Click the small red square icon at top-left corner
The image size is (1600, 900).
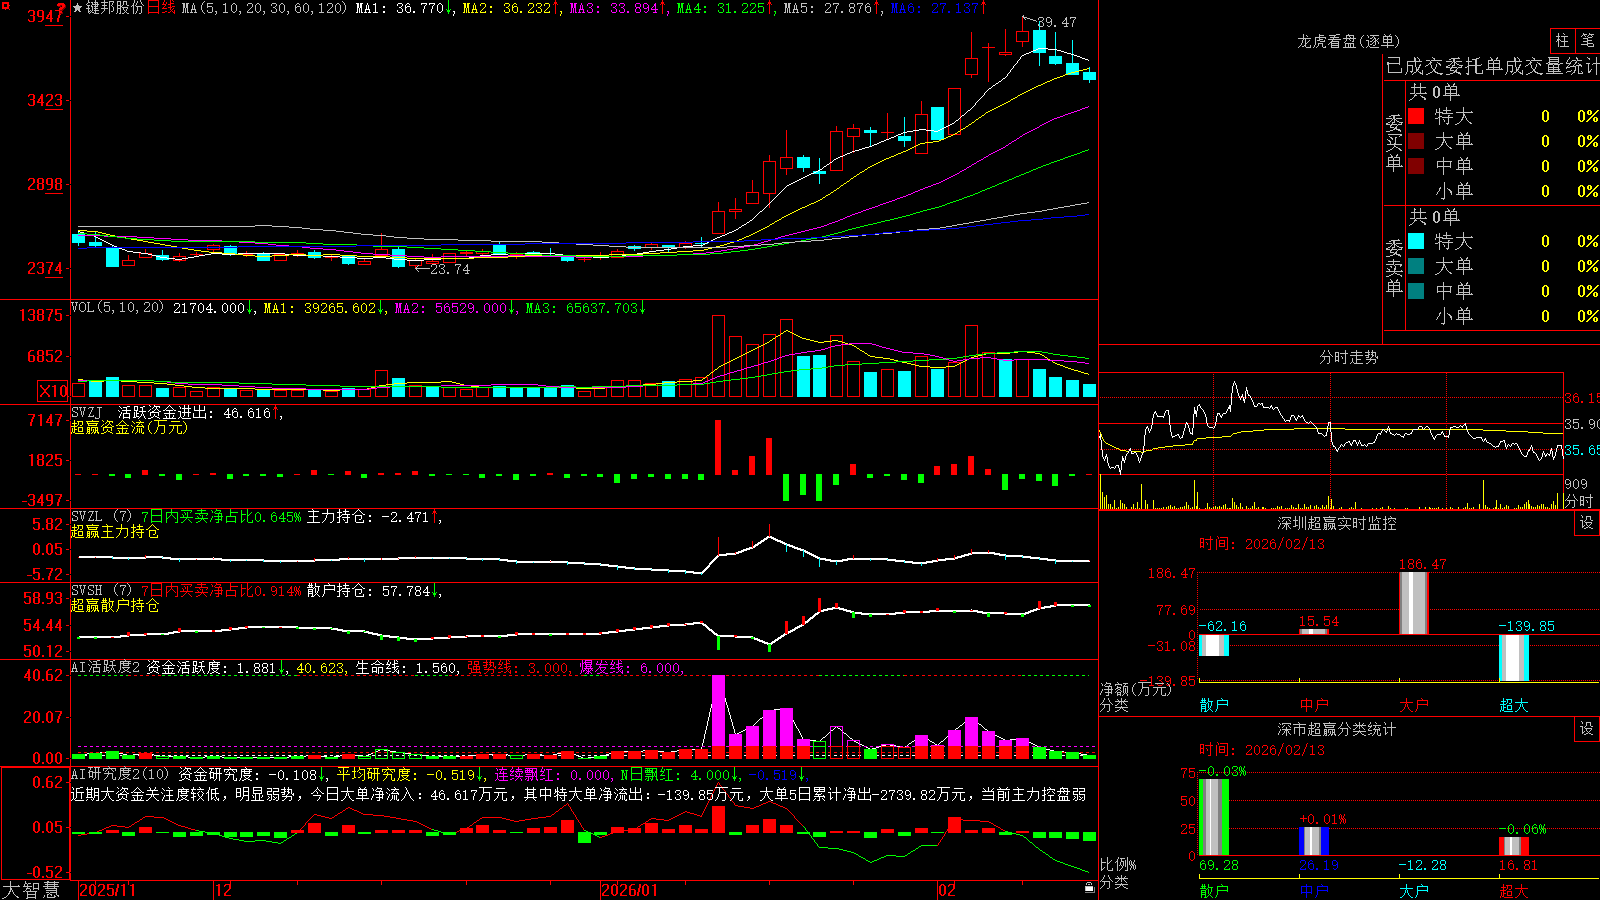pos(5,5)
